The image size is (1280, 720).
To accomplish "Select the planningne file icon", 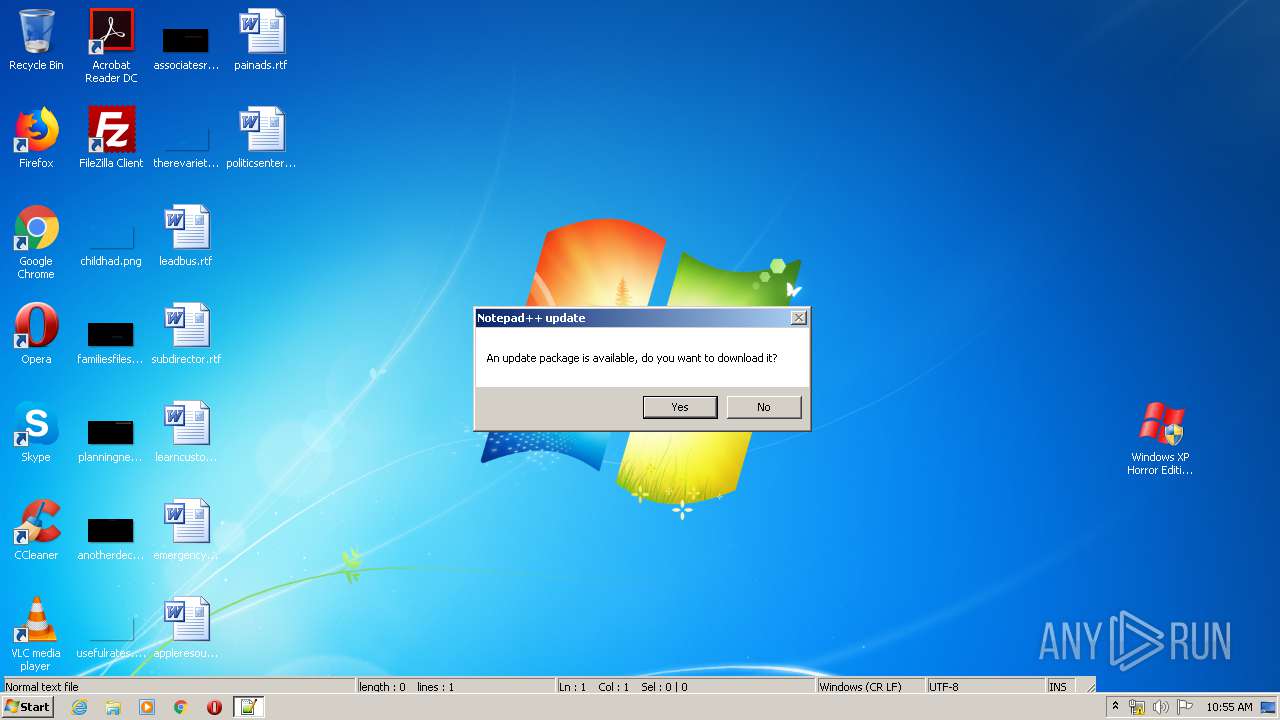I will [x=111, y=440].
